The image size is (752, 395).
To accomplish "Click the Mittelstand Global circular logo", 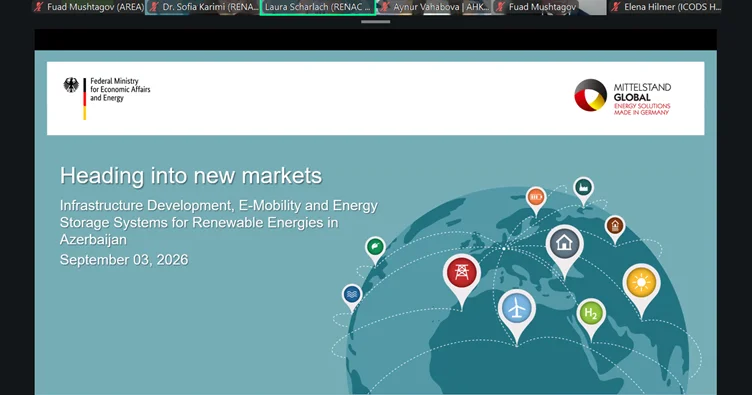I will coord(590,95).
